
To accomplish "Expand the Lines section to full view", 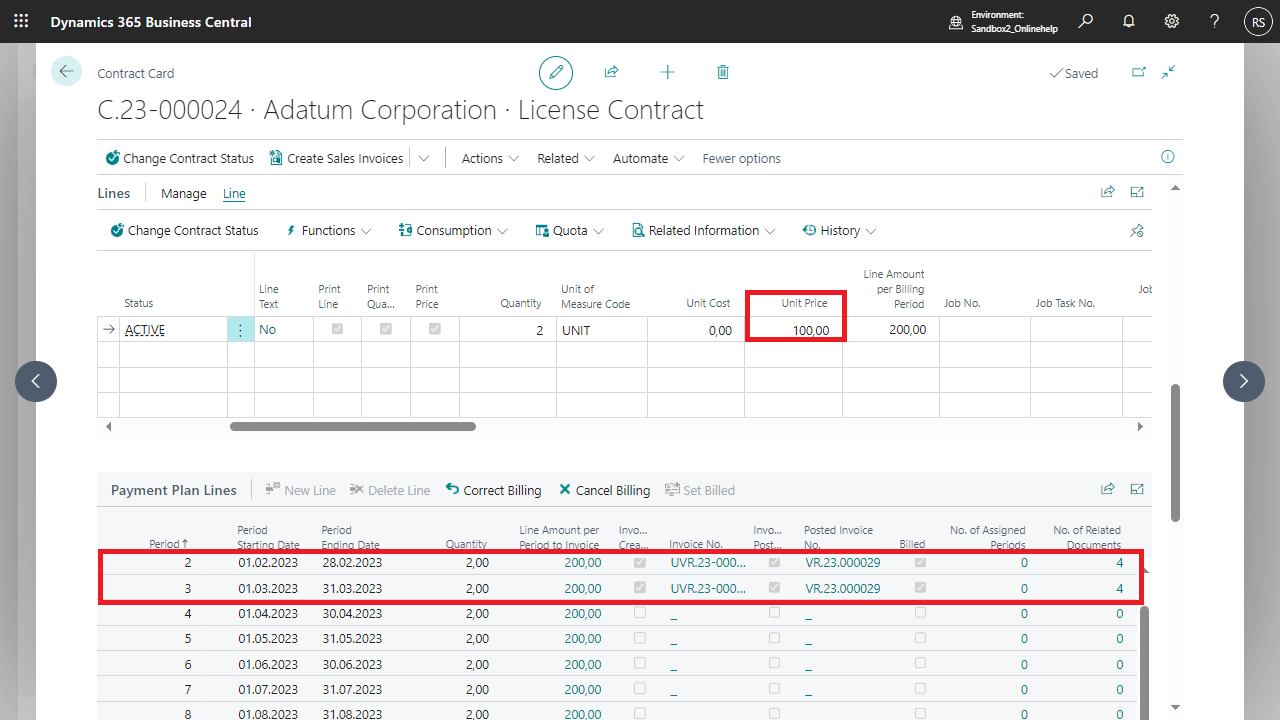I will click(1137, 192).
